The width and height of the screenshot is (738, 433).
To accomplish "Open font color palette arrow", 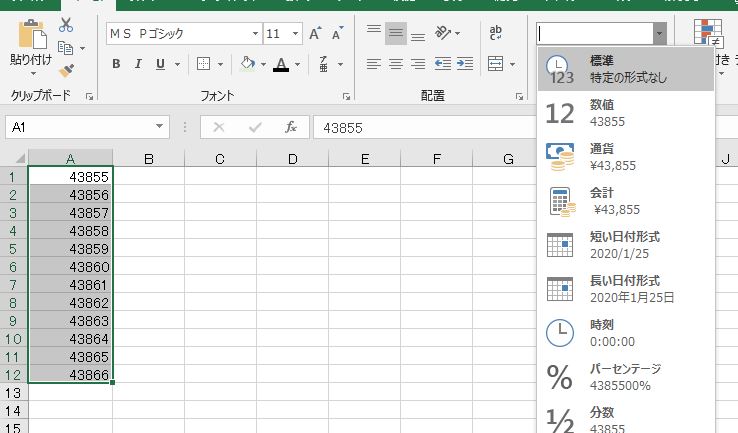I will tap(297, 64).
